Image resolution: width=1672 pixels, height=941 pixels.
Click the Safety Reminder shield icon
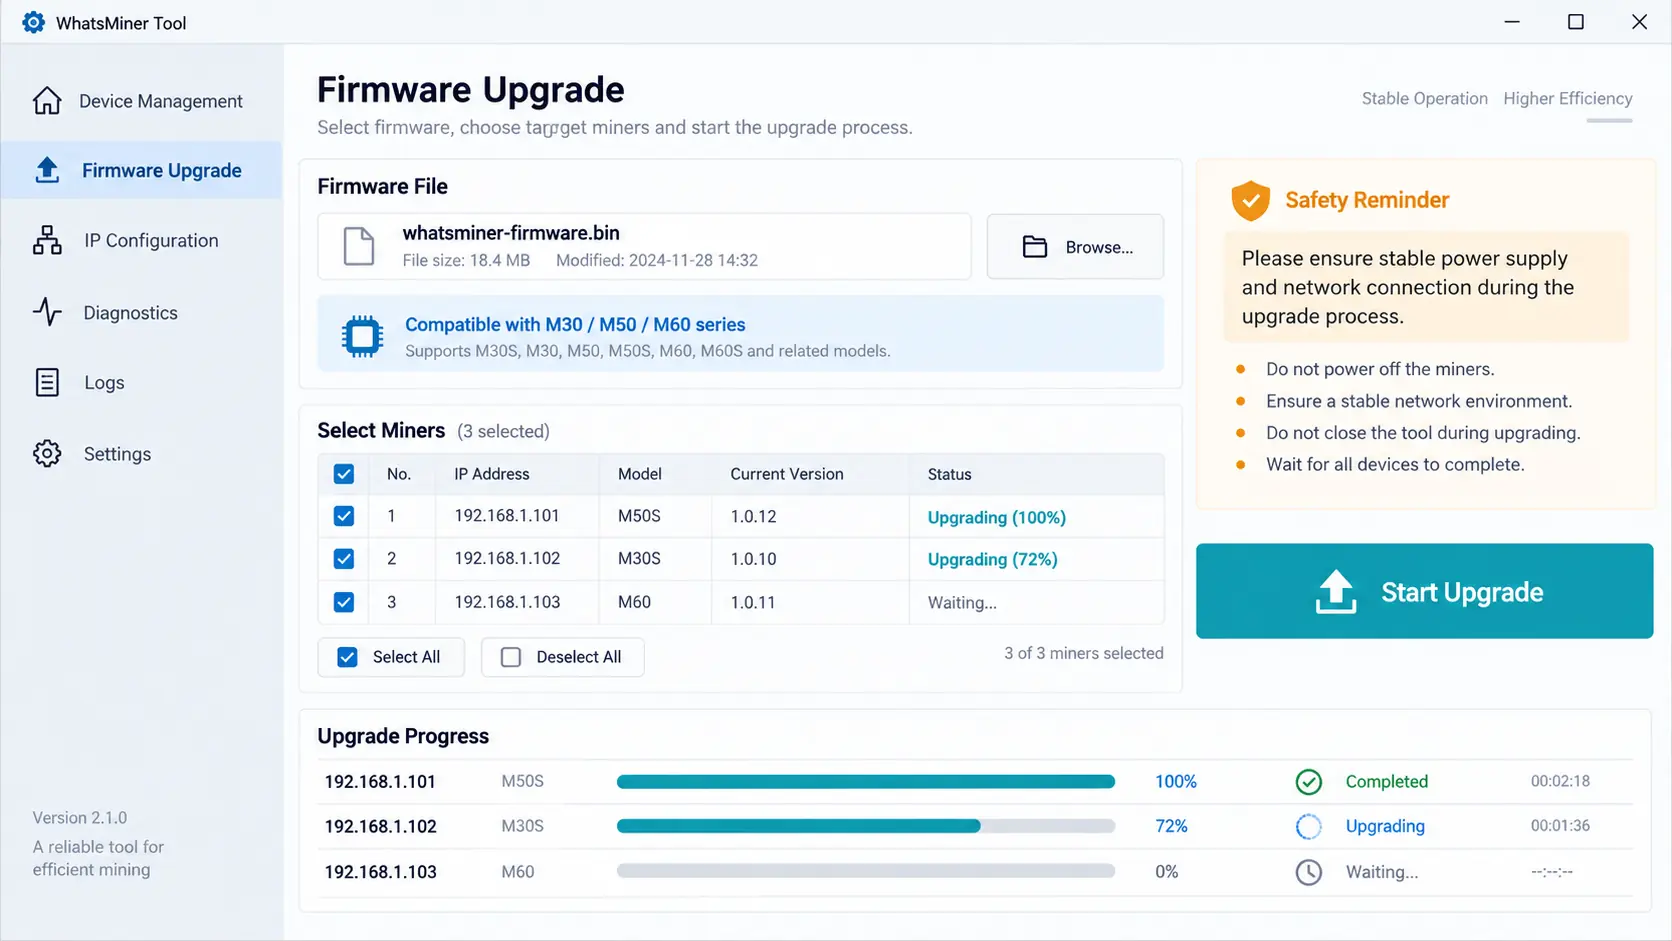coord(1250,200)
